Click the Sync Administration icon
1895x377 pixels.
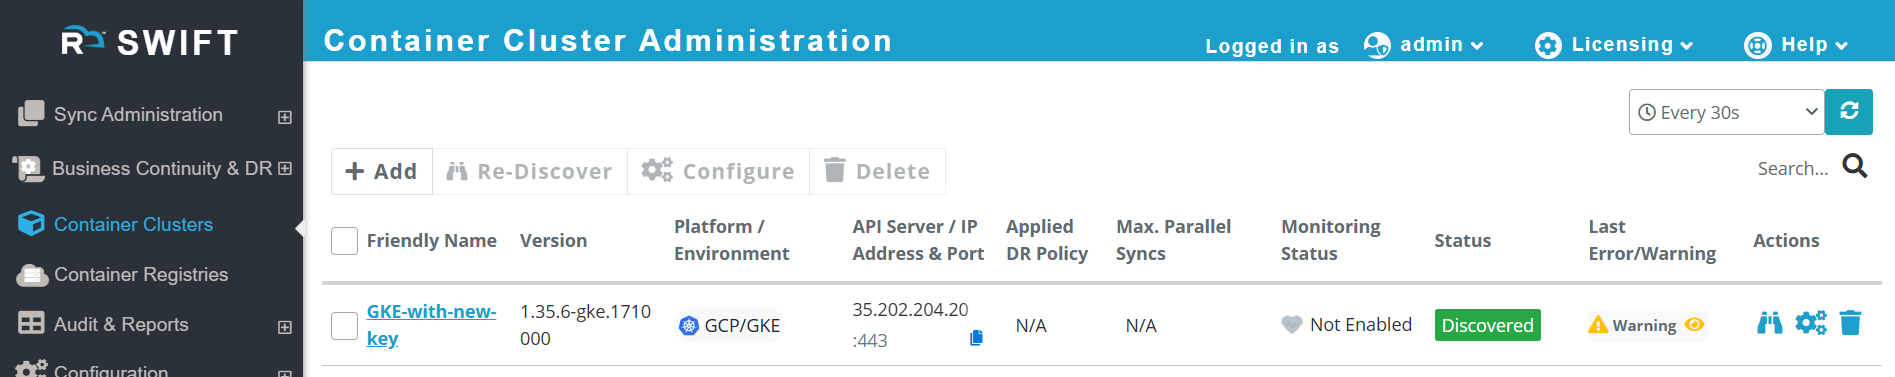pos(31,113)
